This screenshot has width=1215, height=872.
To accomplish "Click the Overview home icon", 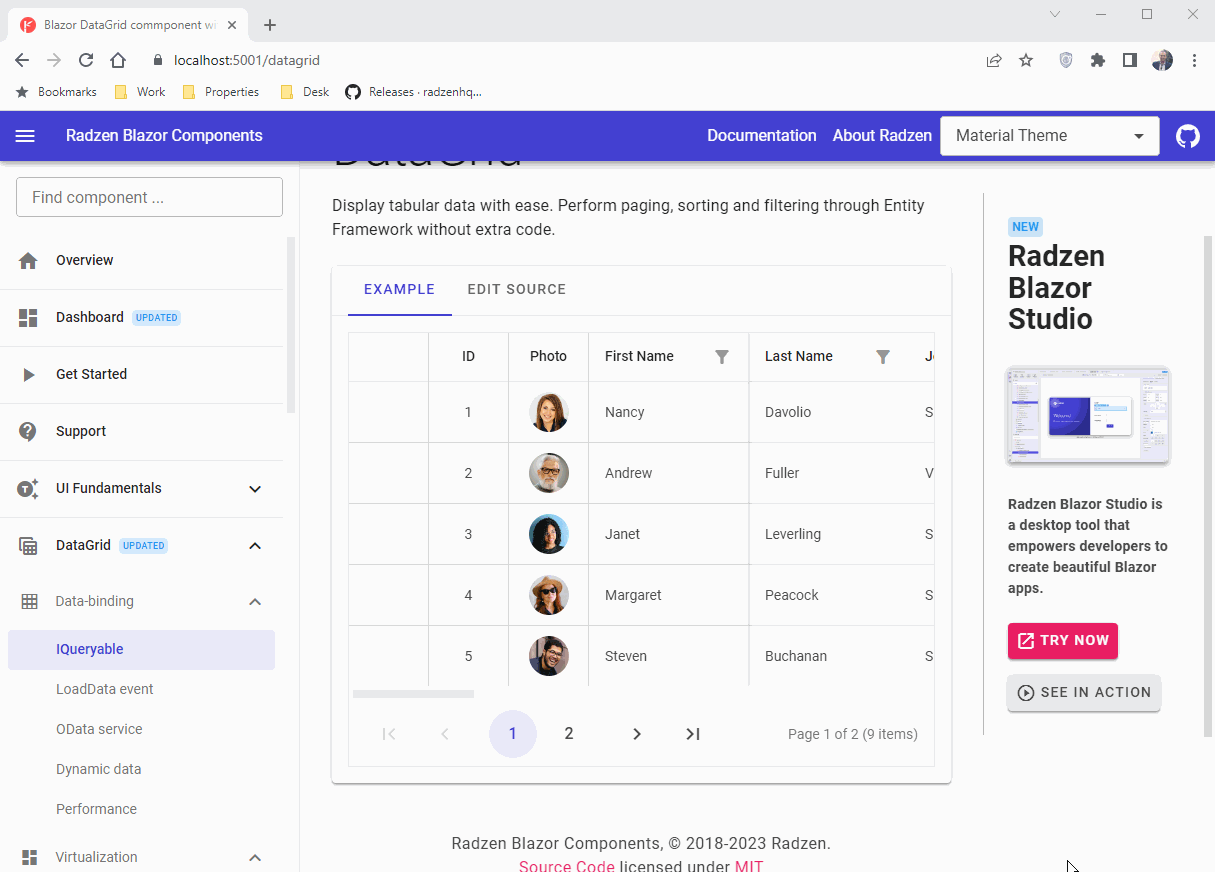I will [x=28, y=260].
